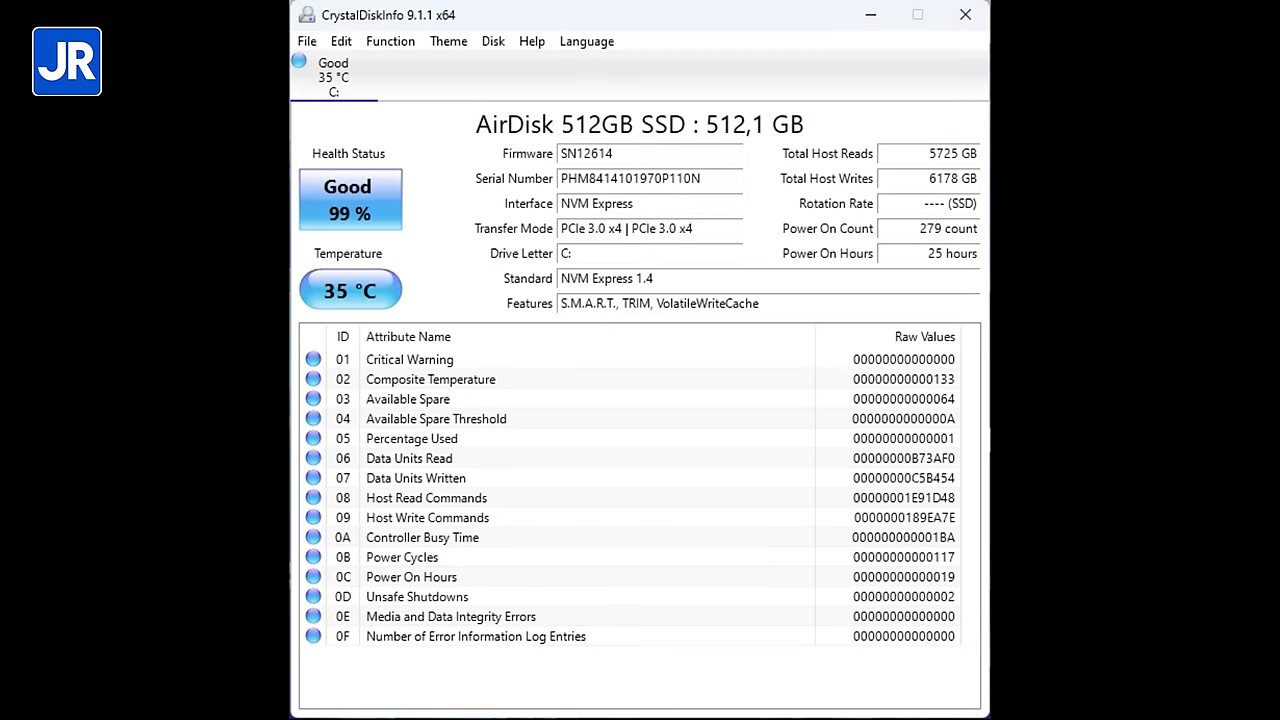Click the blue status orb for drive C:
Image resolution: width=1280 pixels, height=720 pixels.
click(x=299, y=62)
